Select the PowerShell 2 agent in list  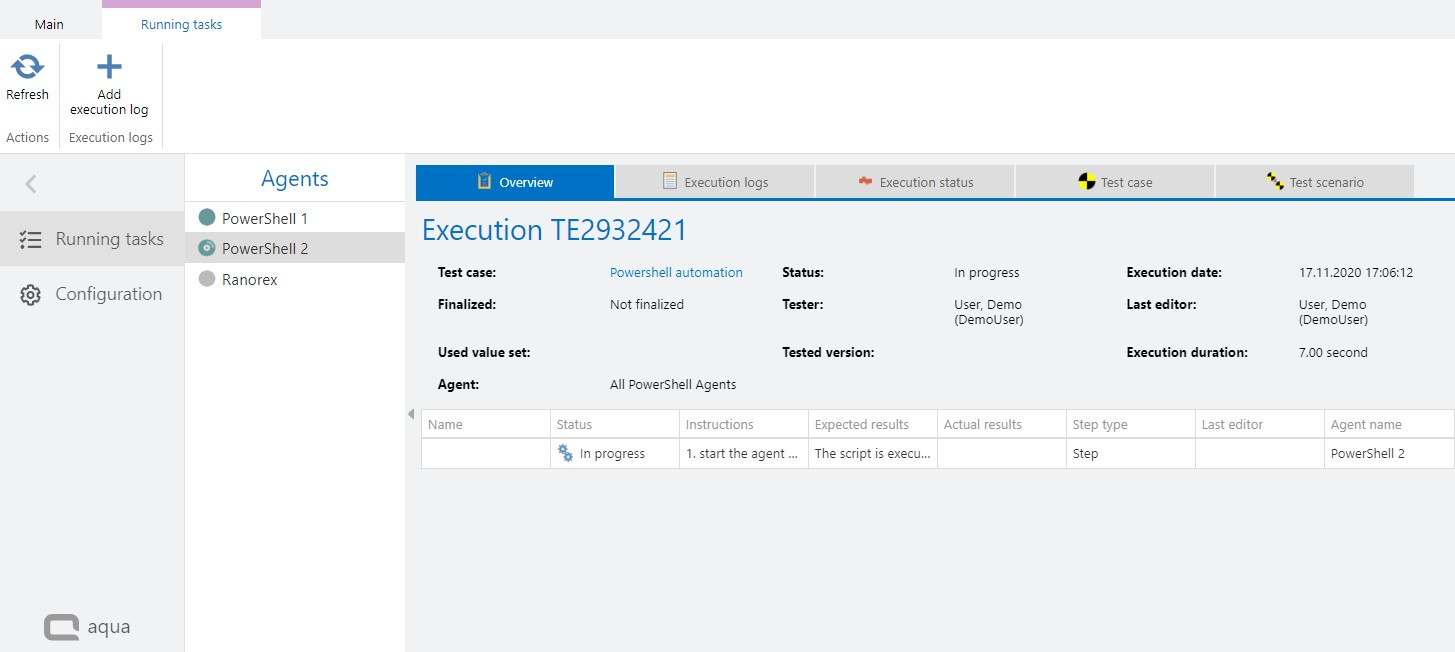tap(265, 248)
